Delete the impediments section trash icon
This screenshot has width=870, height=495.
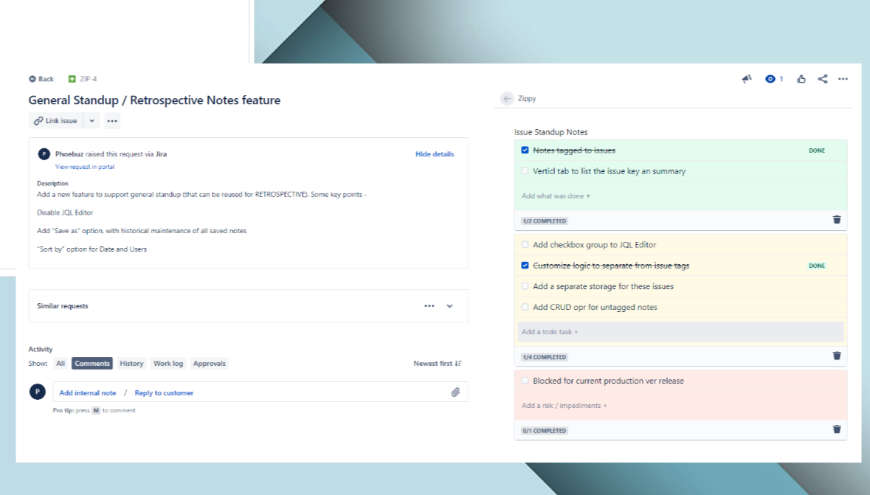click(x=837, y=429)
